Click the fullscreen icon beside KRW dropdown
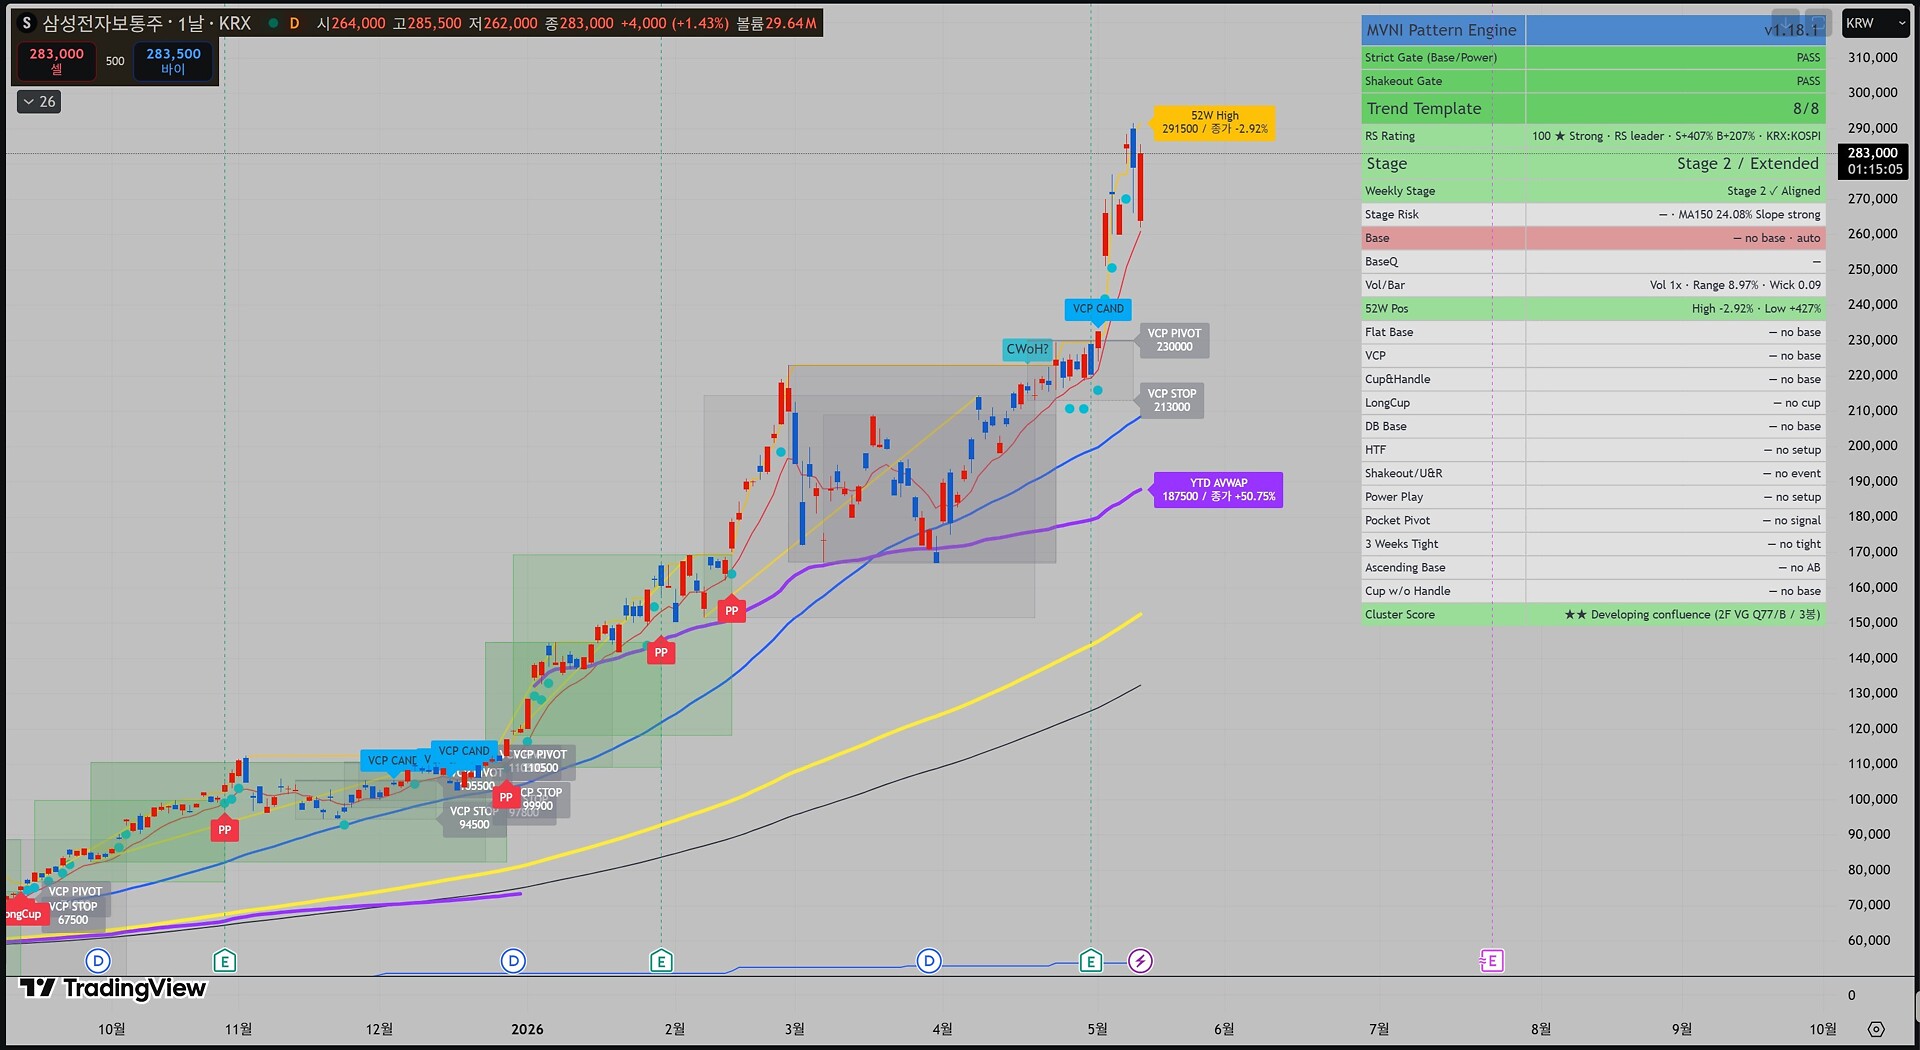The width and height of the screenshot is (1920, 1050). [1818, 22]
